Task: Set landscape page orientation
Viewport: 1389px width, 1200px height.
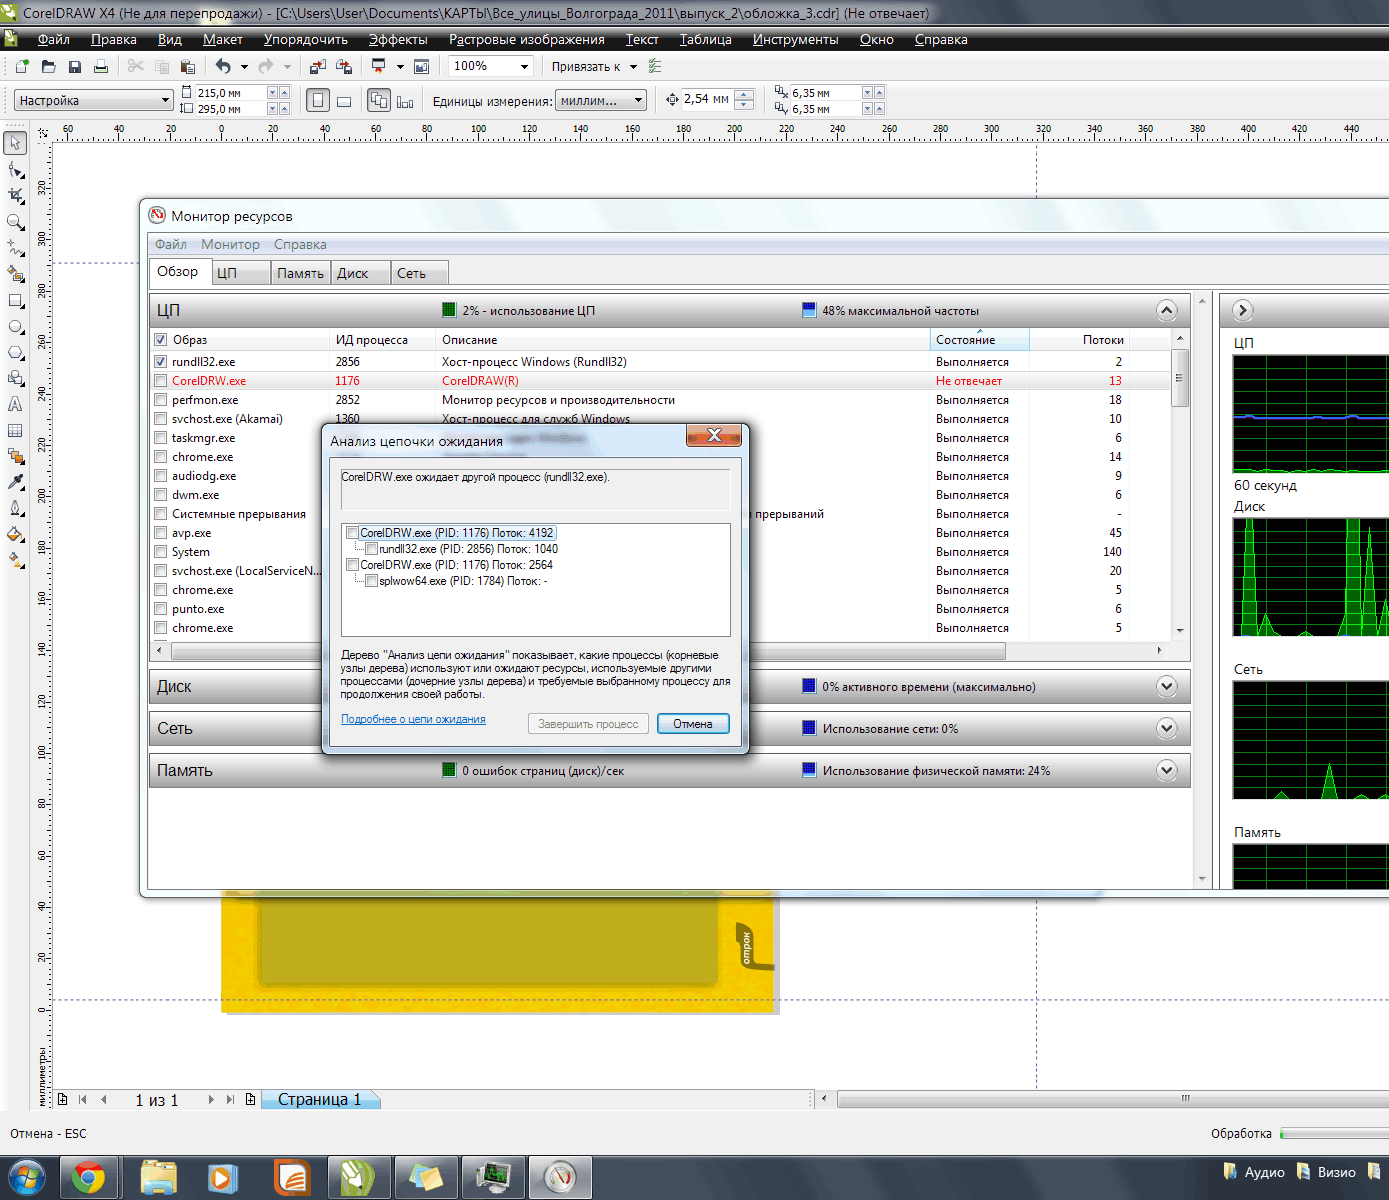Action: pos(344,100)
